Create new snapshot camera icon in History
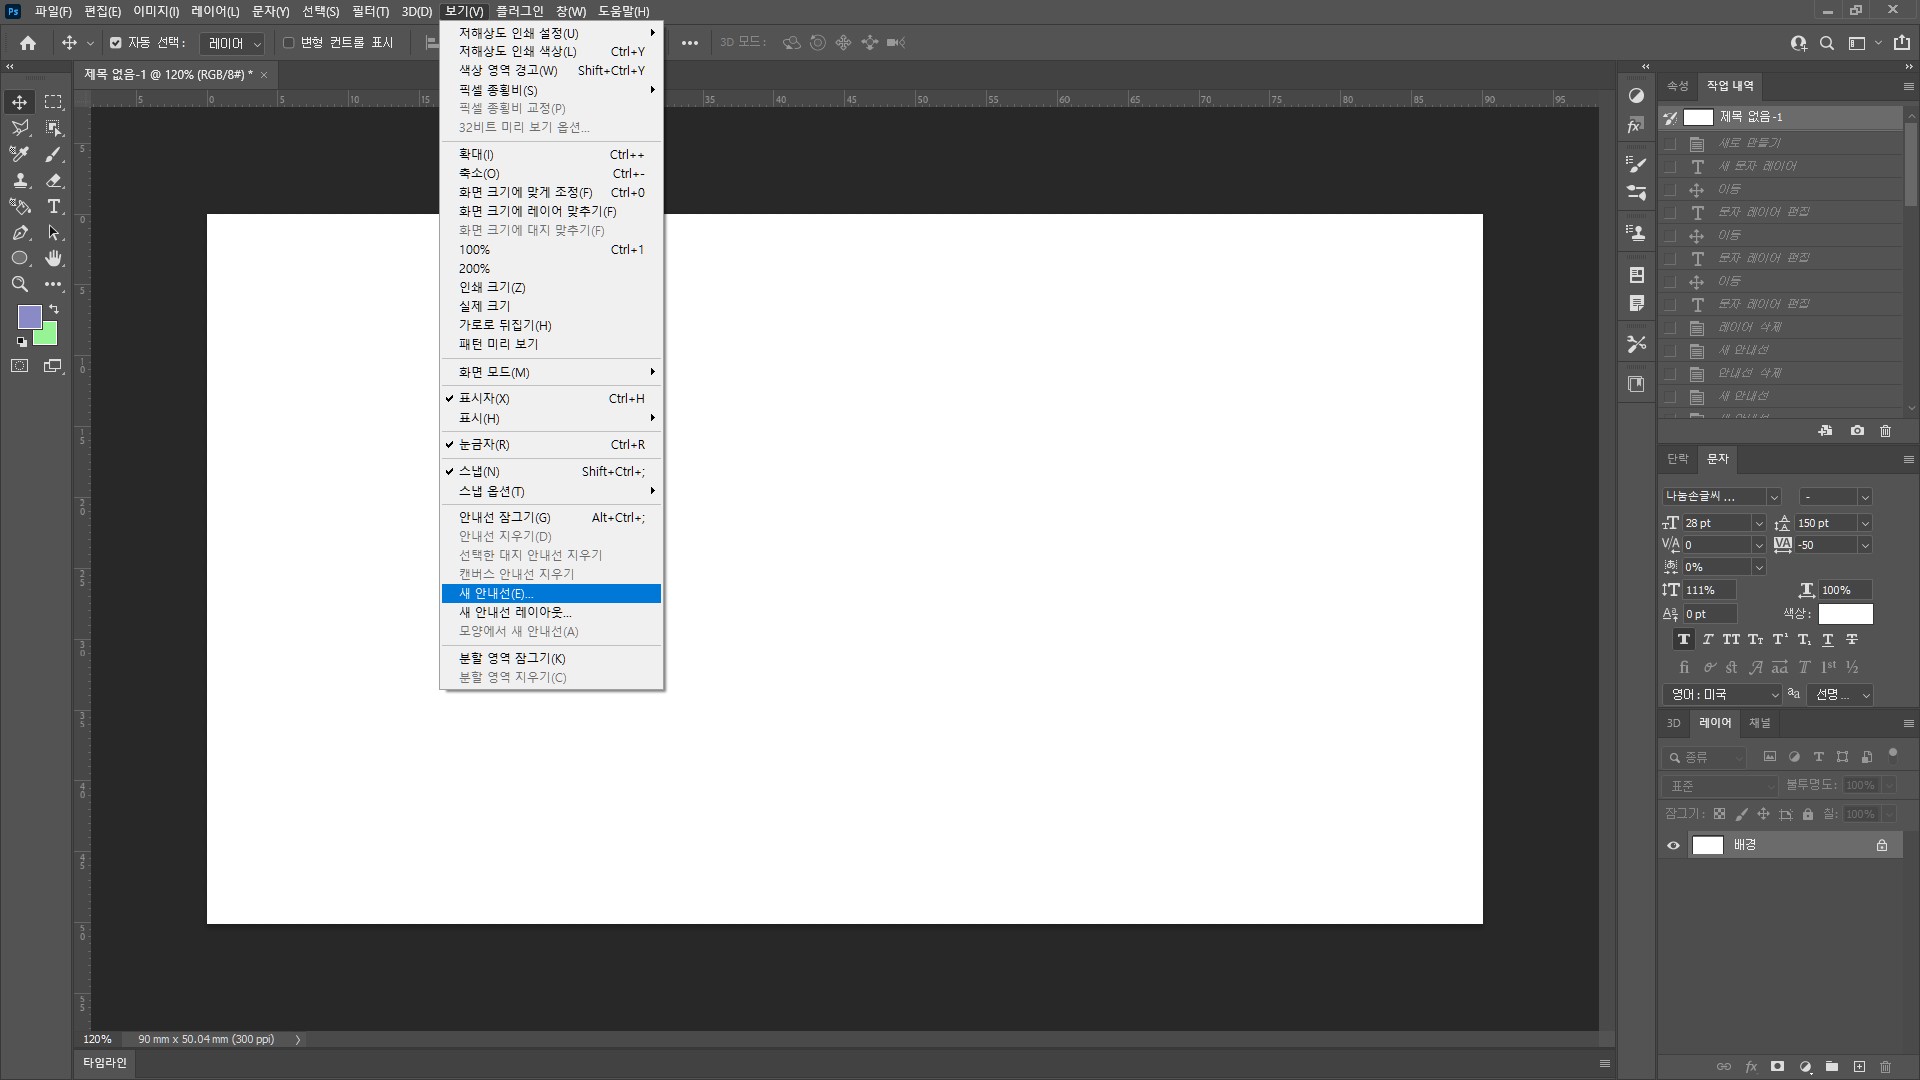Screen dimensions: 1920x1080 (1857, 431)
